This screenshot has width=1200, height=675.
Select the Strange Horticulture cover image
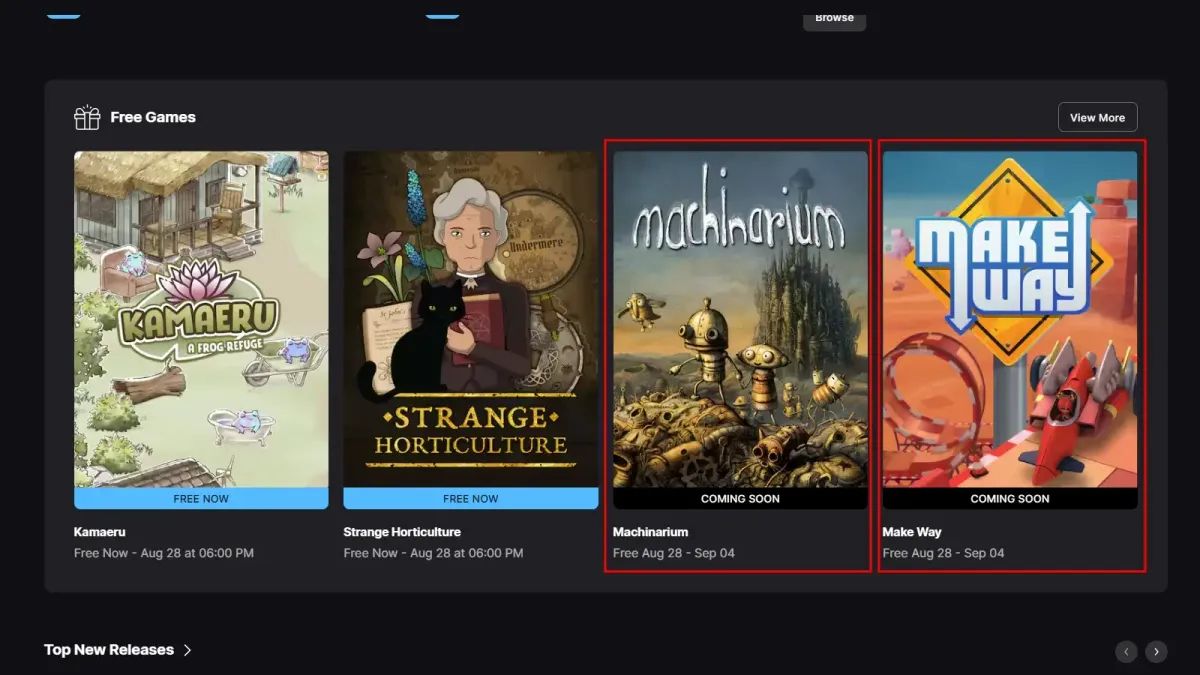[x=471, y=319]
